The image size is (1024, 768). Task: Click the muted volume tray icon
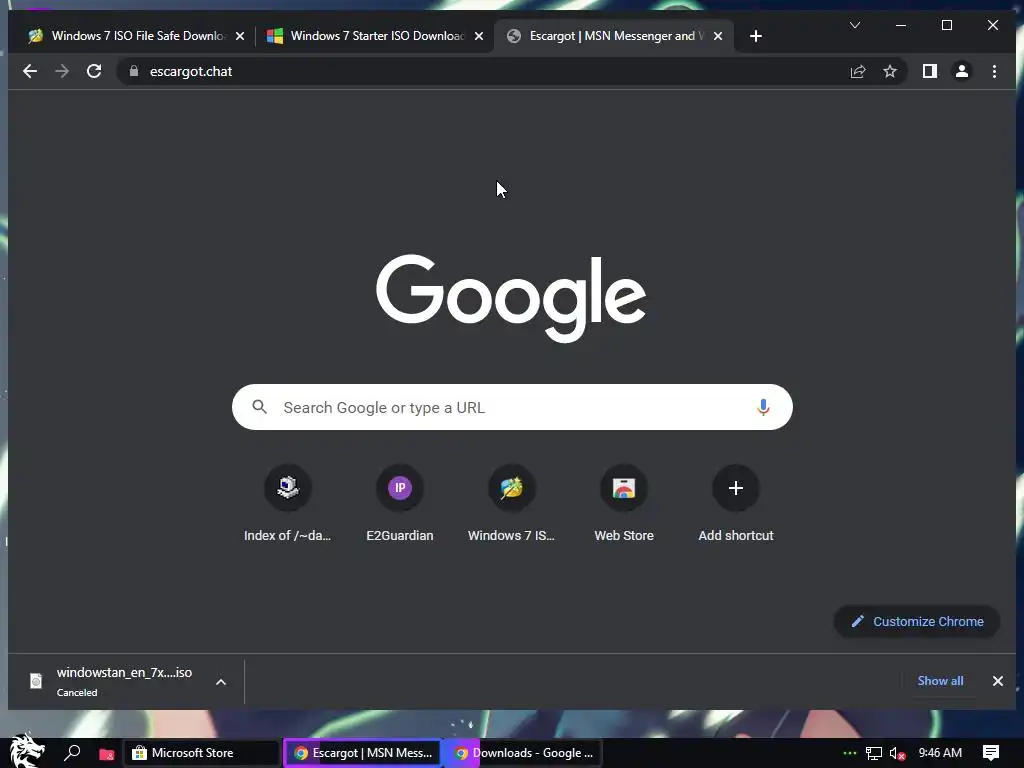tap(897, 754)
